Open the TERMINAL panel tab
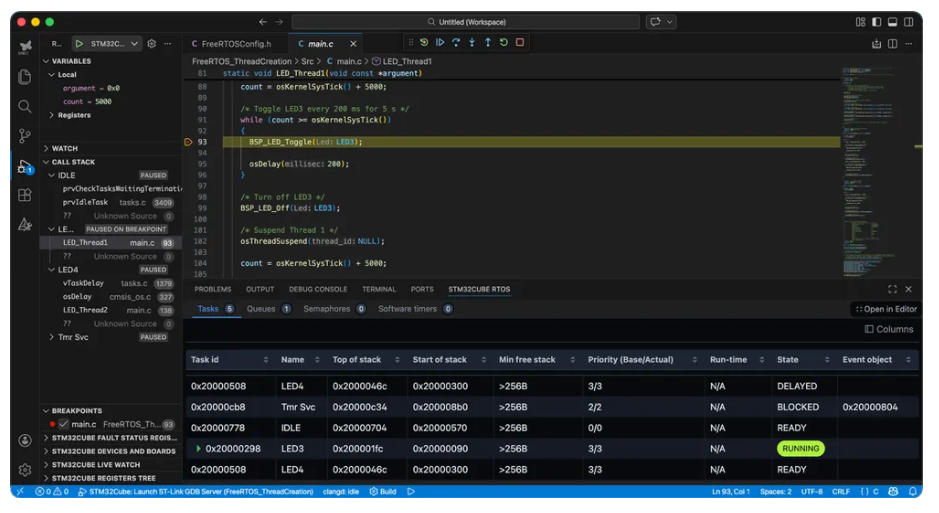This screenshot has height=513, width=939. point(378,289)
